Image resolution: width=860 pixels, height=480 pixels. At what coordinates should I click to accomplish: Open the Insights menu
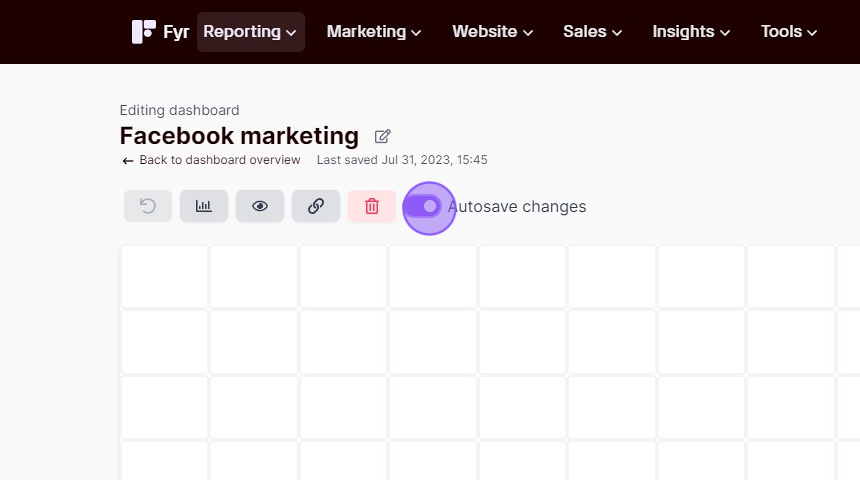coord(691,32)
